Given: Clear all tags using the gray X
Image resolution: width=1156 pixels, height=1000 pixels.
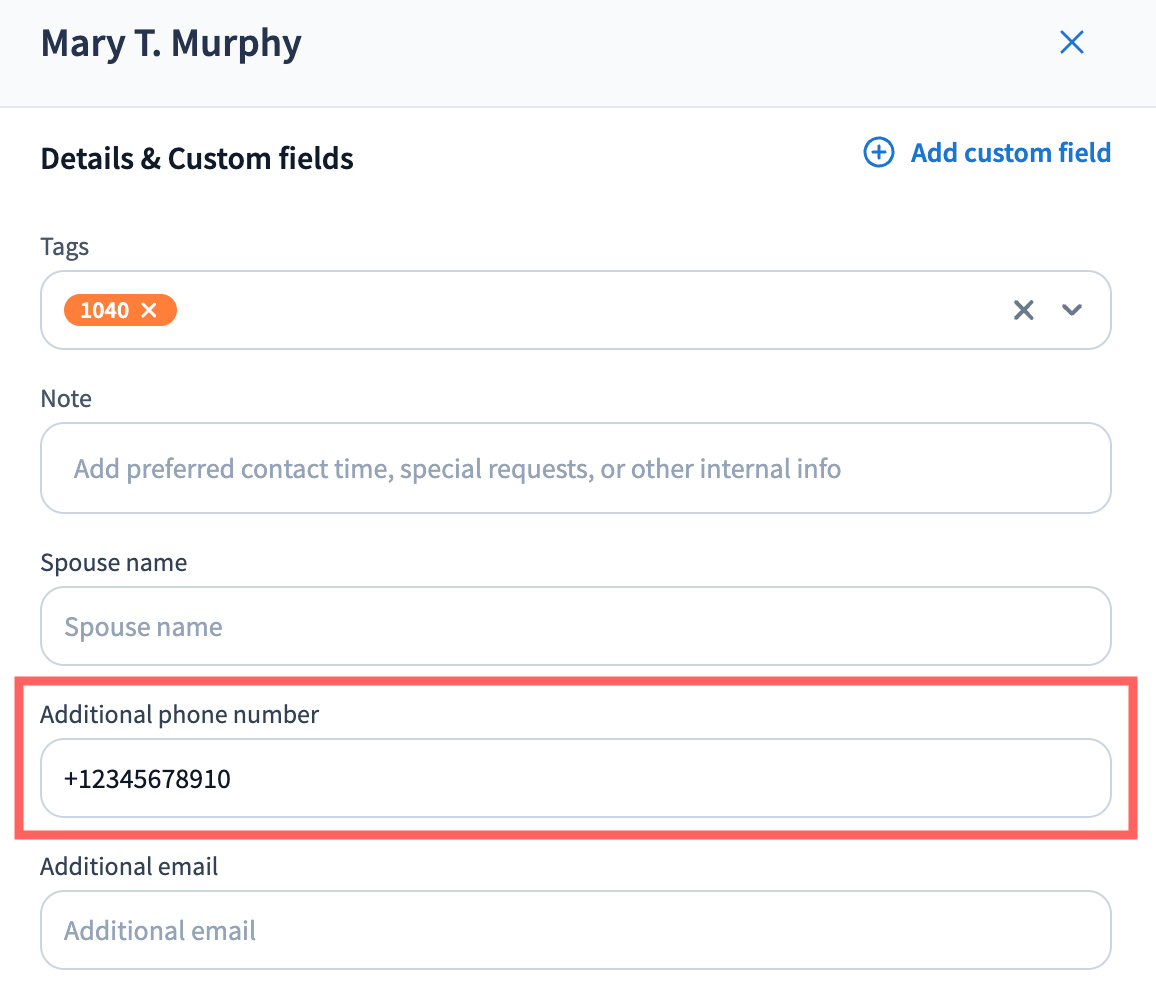Looking at the screenshot, I should tap(1023, 310).
